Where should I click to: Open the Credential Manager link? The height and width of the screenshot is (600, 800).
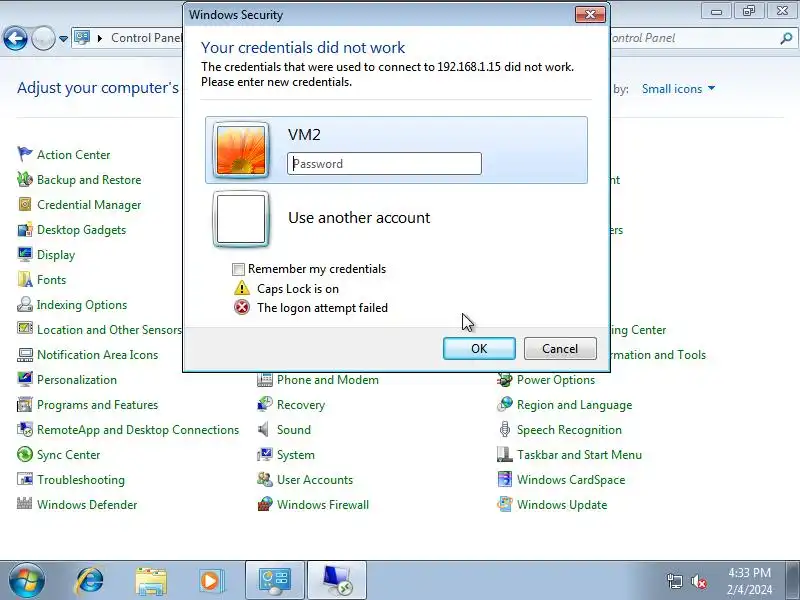89,205
